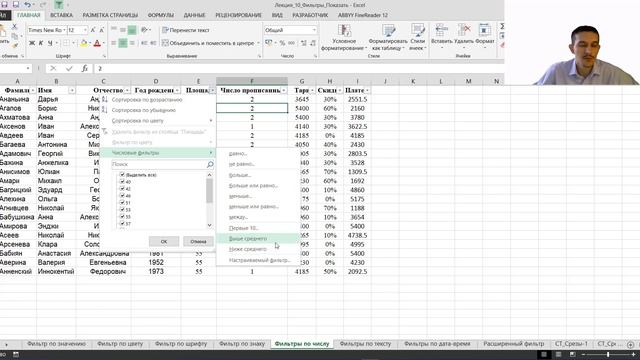Click the Fill color yellow swatch
This screenshot has height=360, width=640.
pos(84,43)
